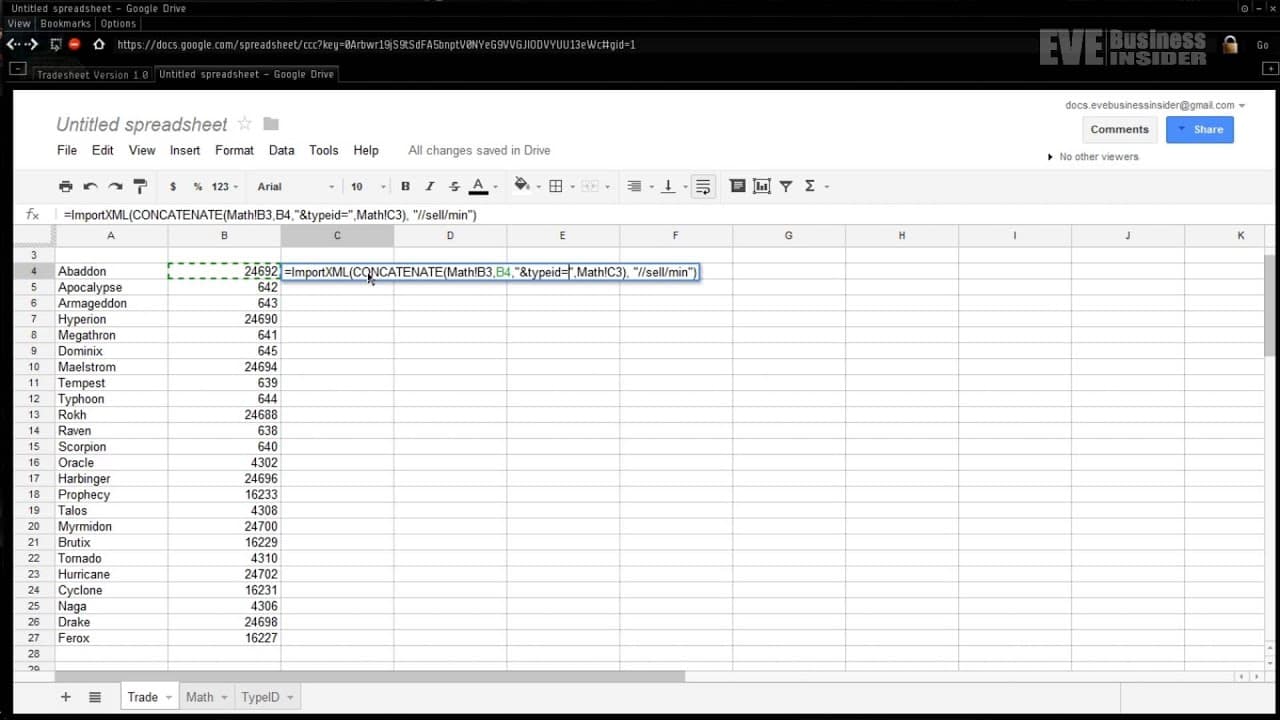Expand the No other viewers triangle
Viewport: 1280px width, 720px height.
pos(1050,157)
